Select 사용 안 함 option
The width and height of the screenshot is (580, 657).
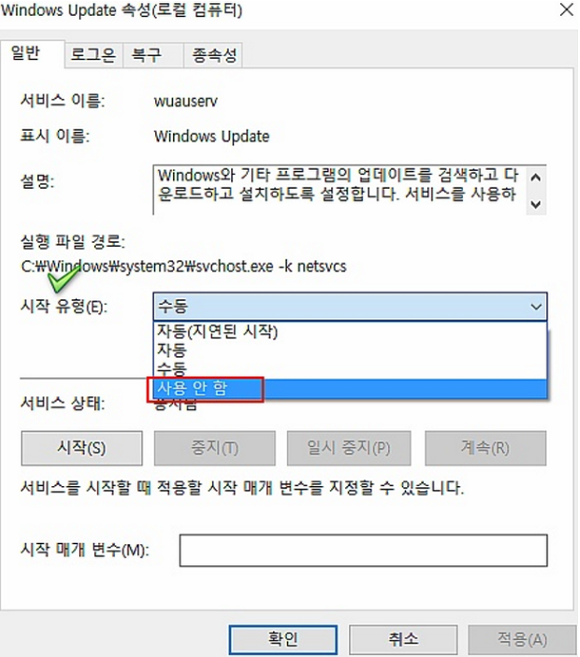350,388
